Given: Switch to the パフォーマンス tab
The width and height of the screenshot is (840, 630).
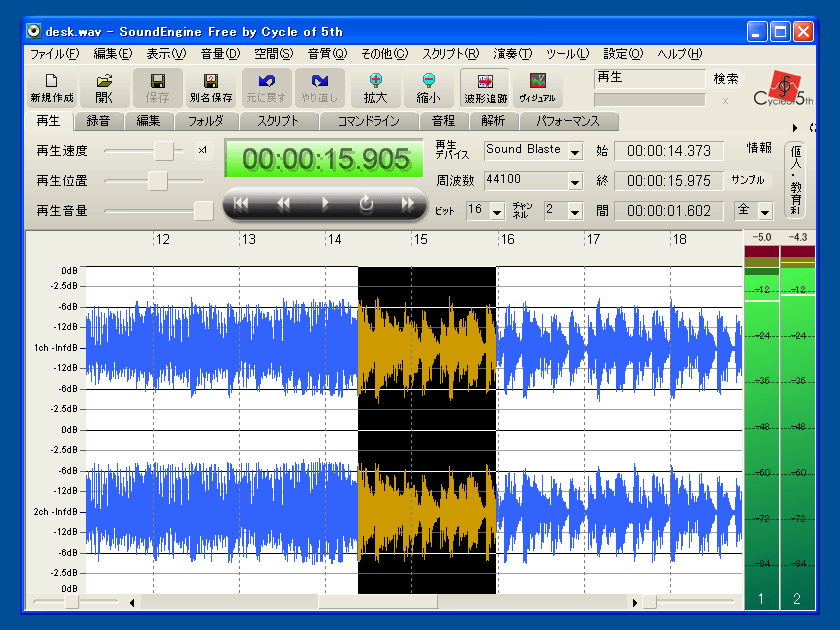Looking at the screenshot, I should pyautogui.click(x=568, y=121).
